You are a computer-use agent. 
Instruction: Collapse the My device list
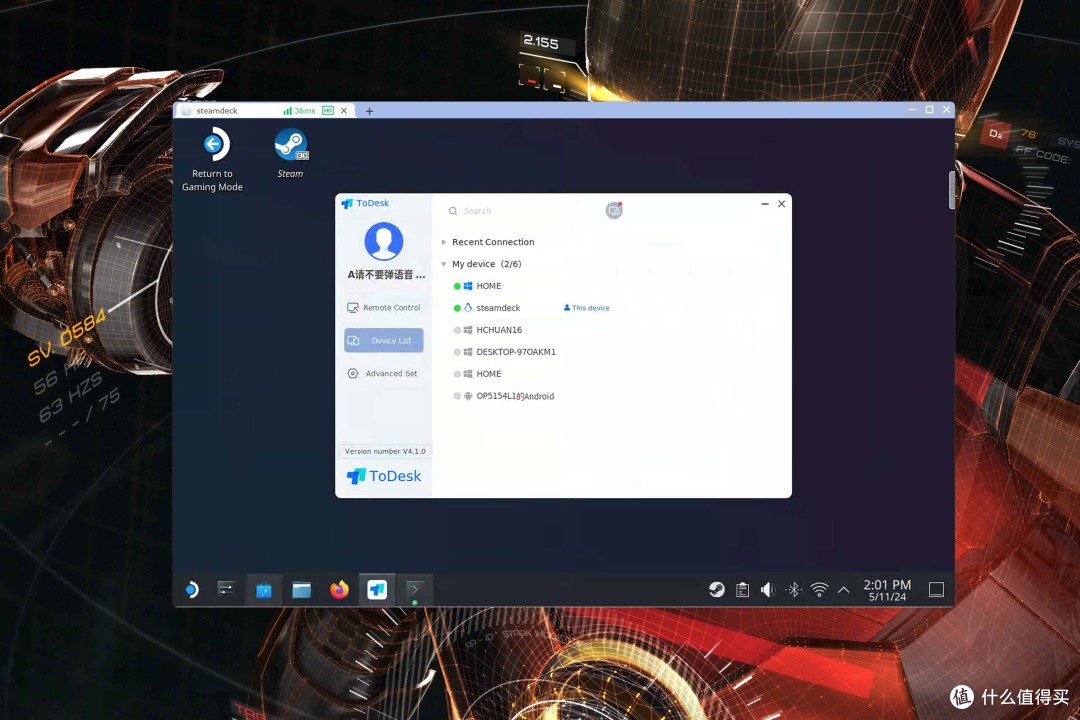point(444,264)
